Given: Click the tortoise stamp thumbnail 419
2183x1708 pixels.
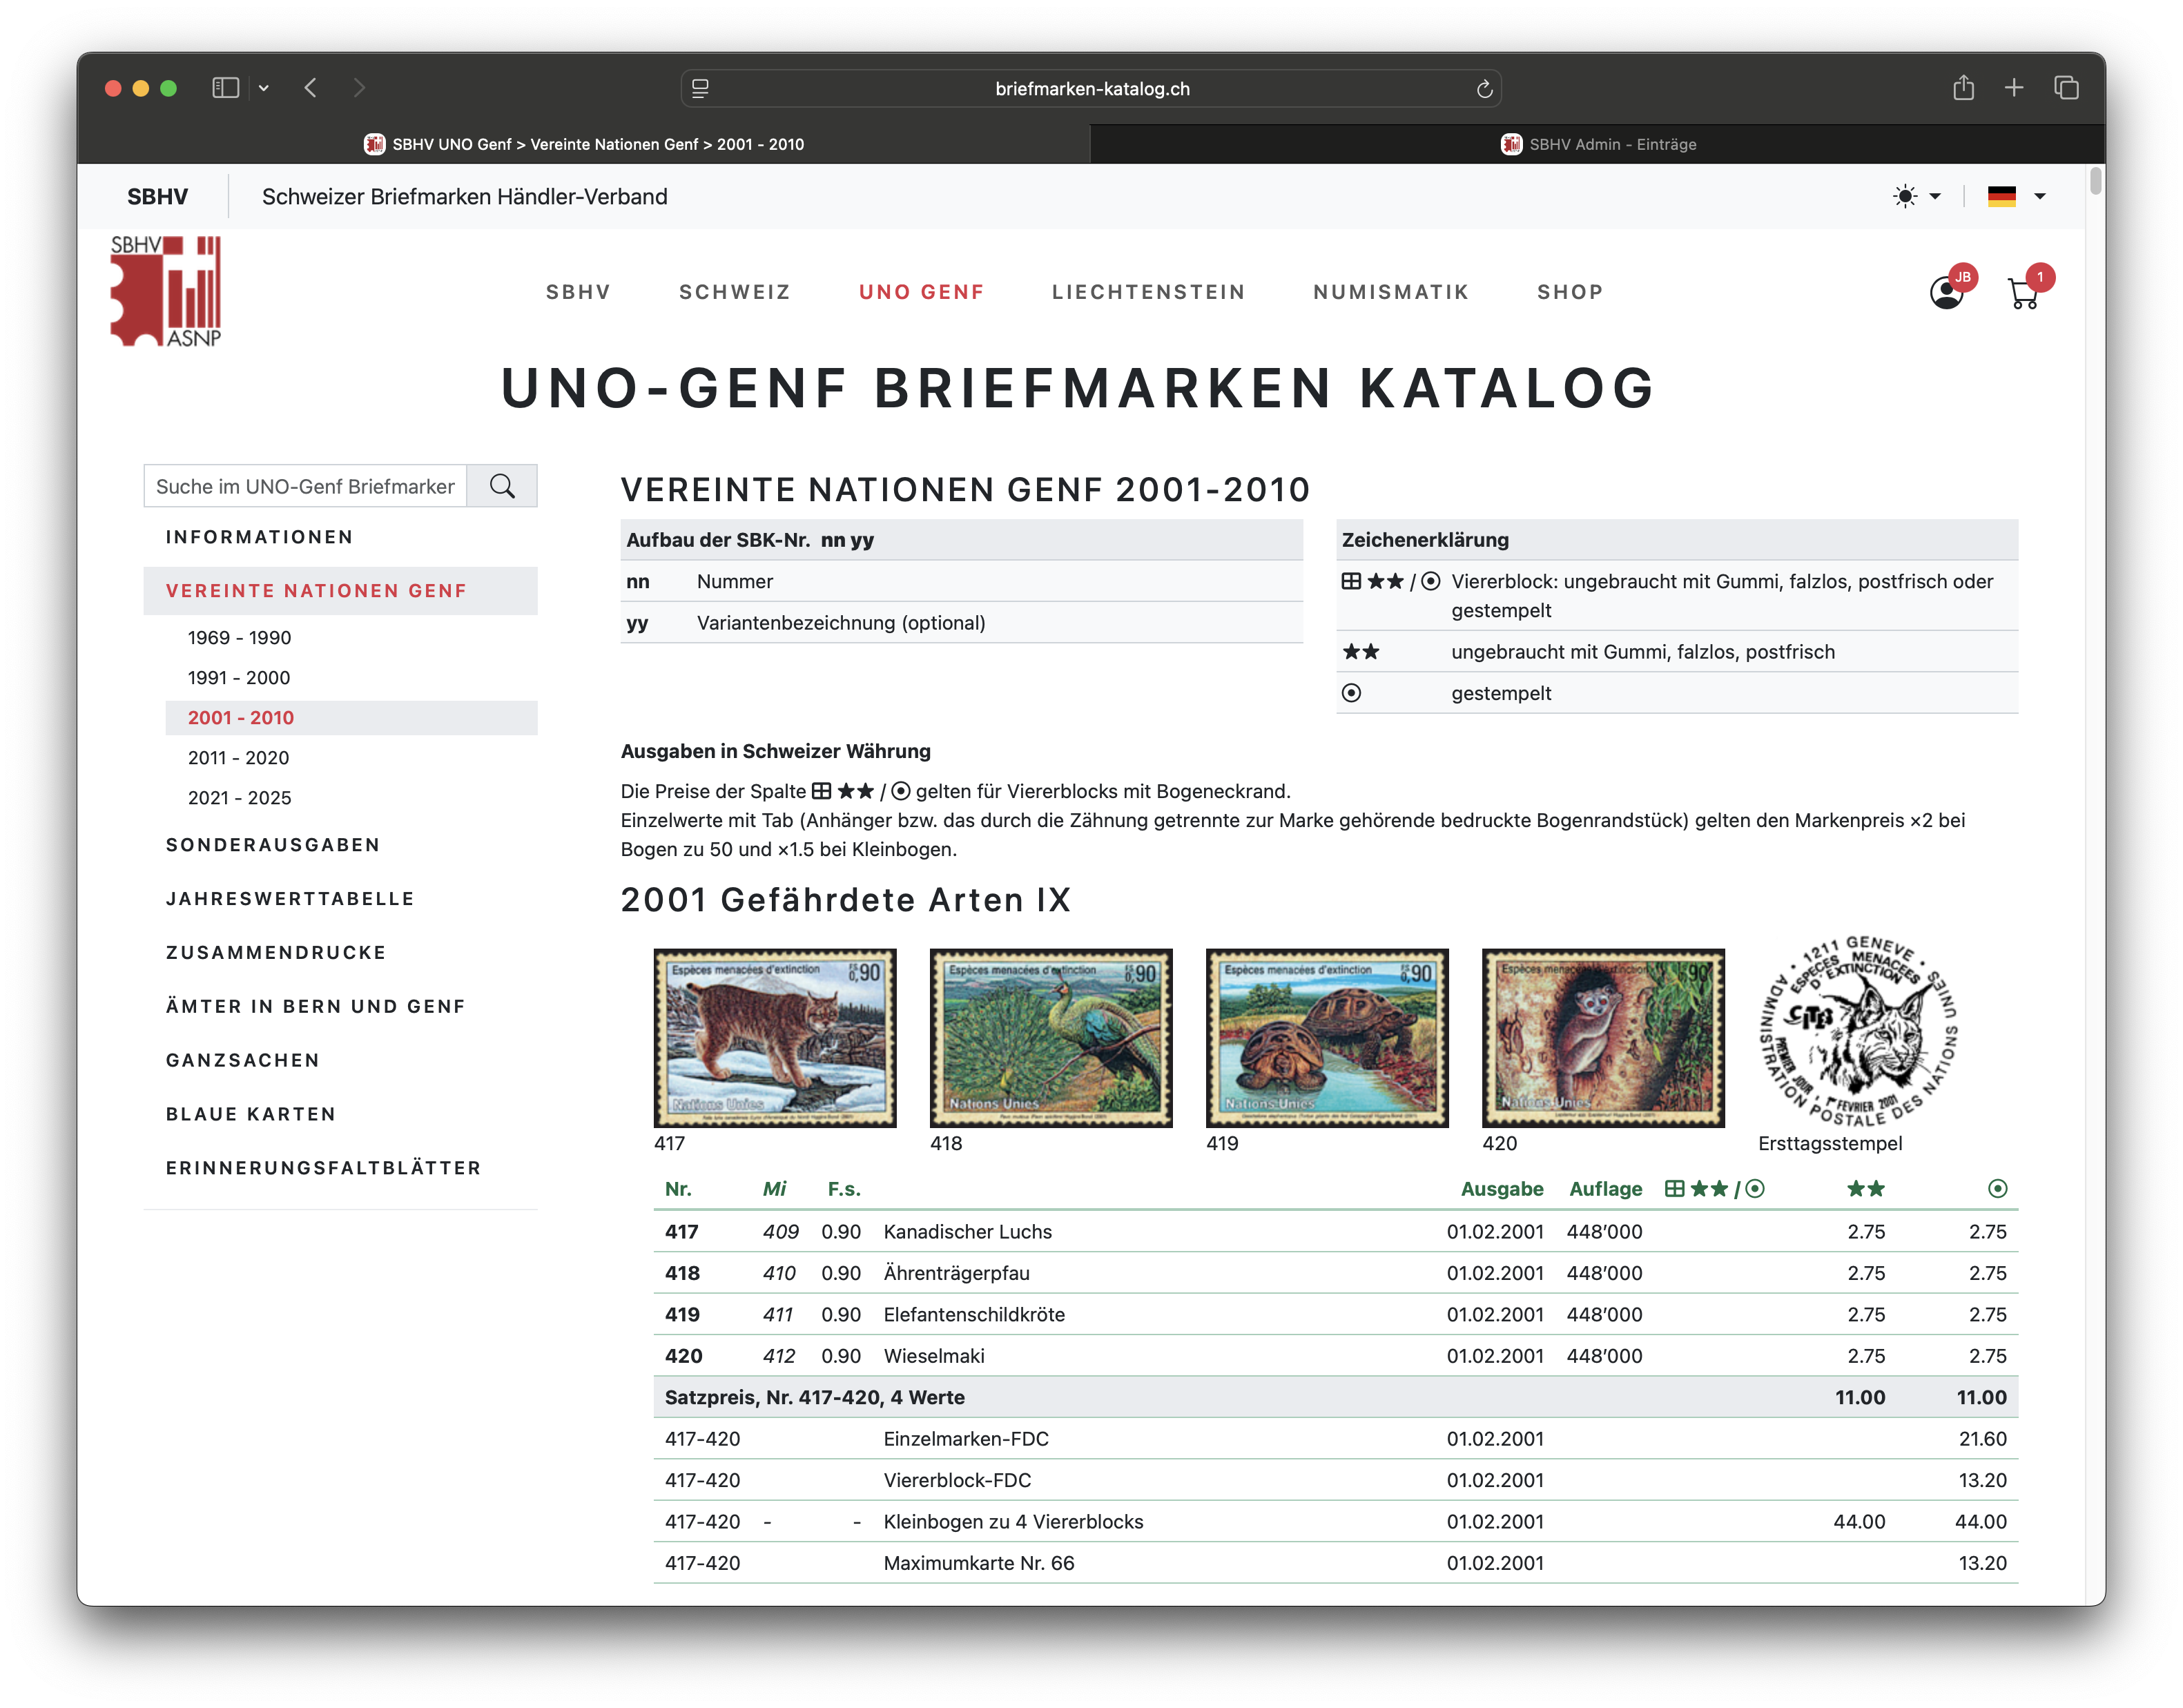Looking at the screenshot, I should [1327, 1038].
